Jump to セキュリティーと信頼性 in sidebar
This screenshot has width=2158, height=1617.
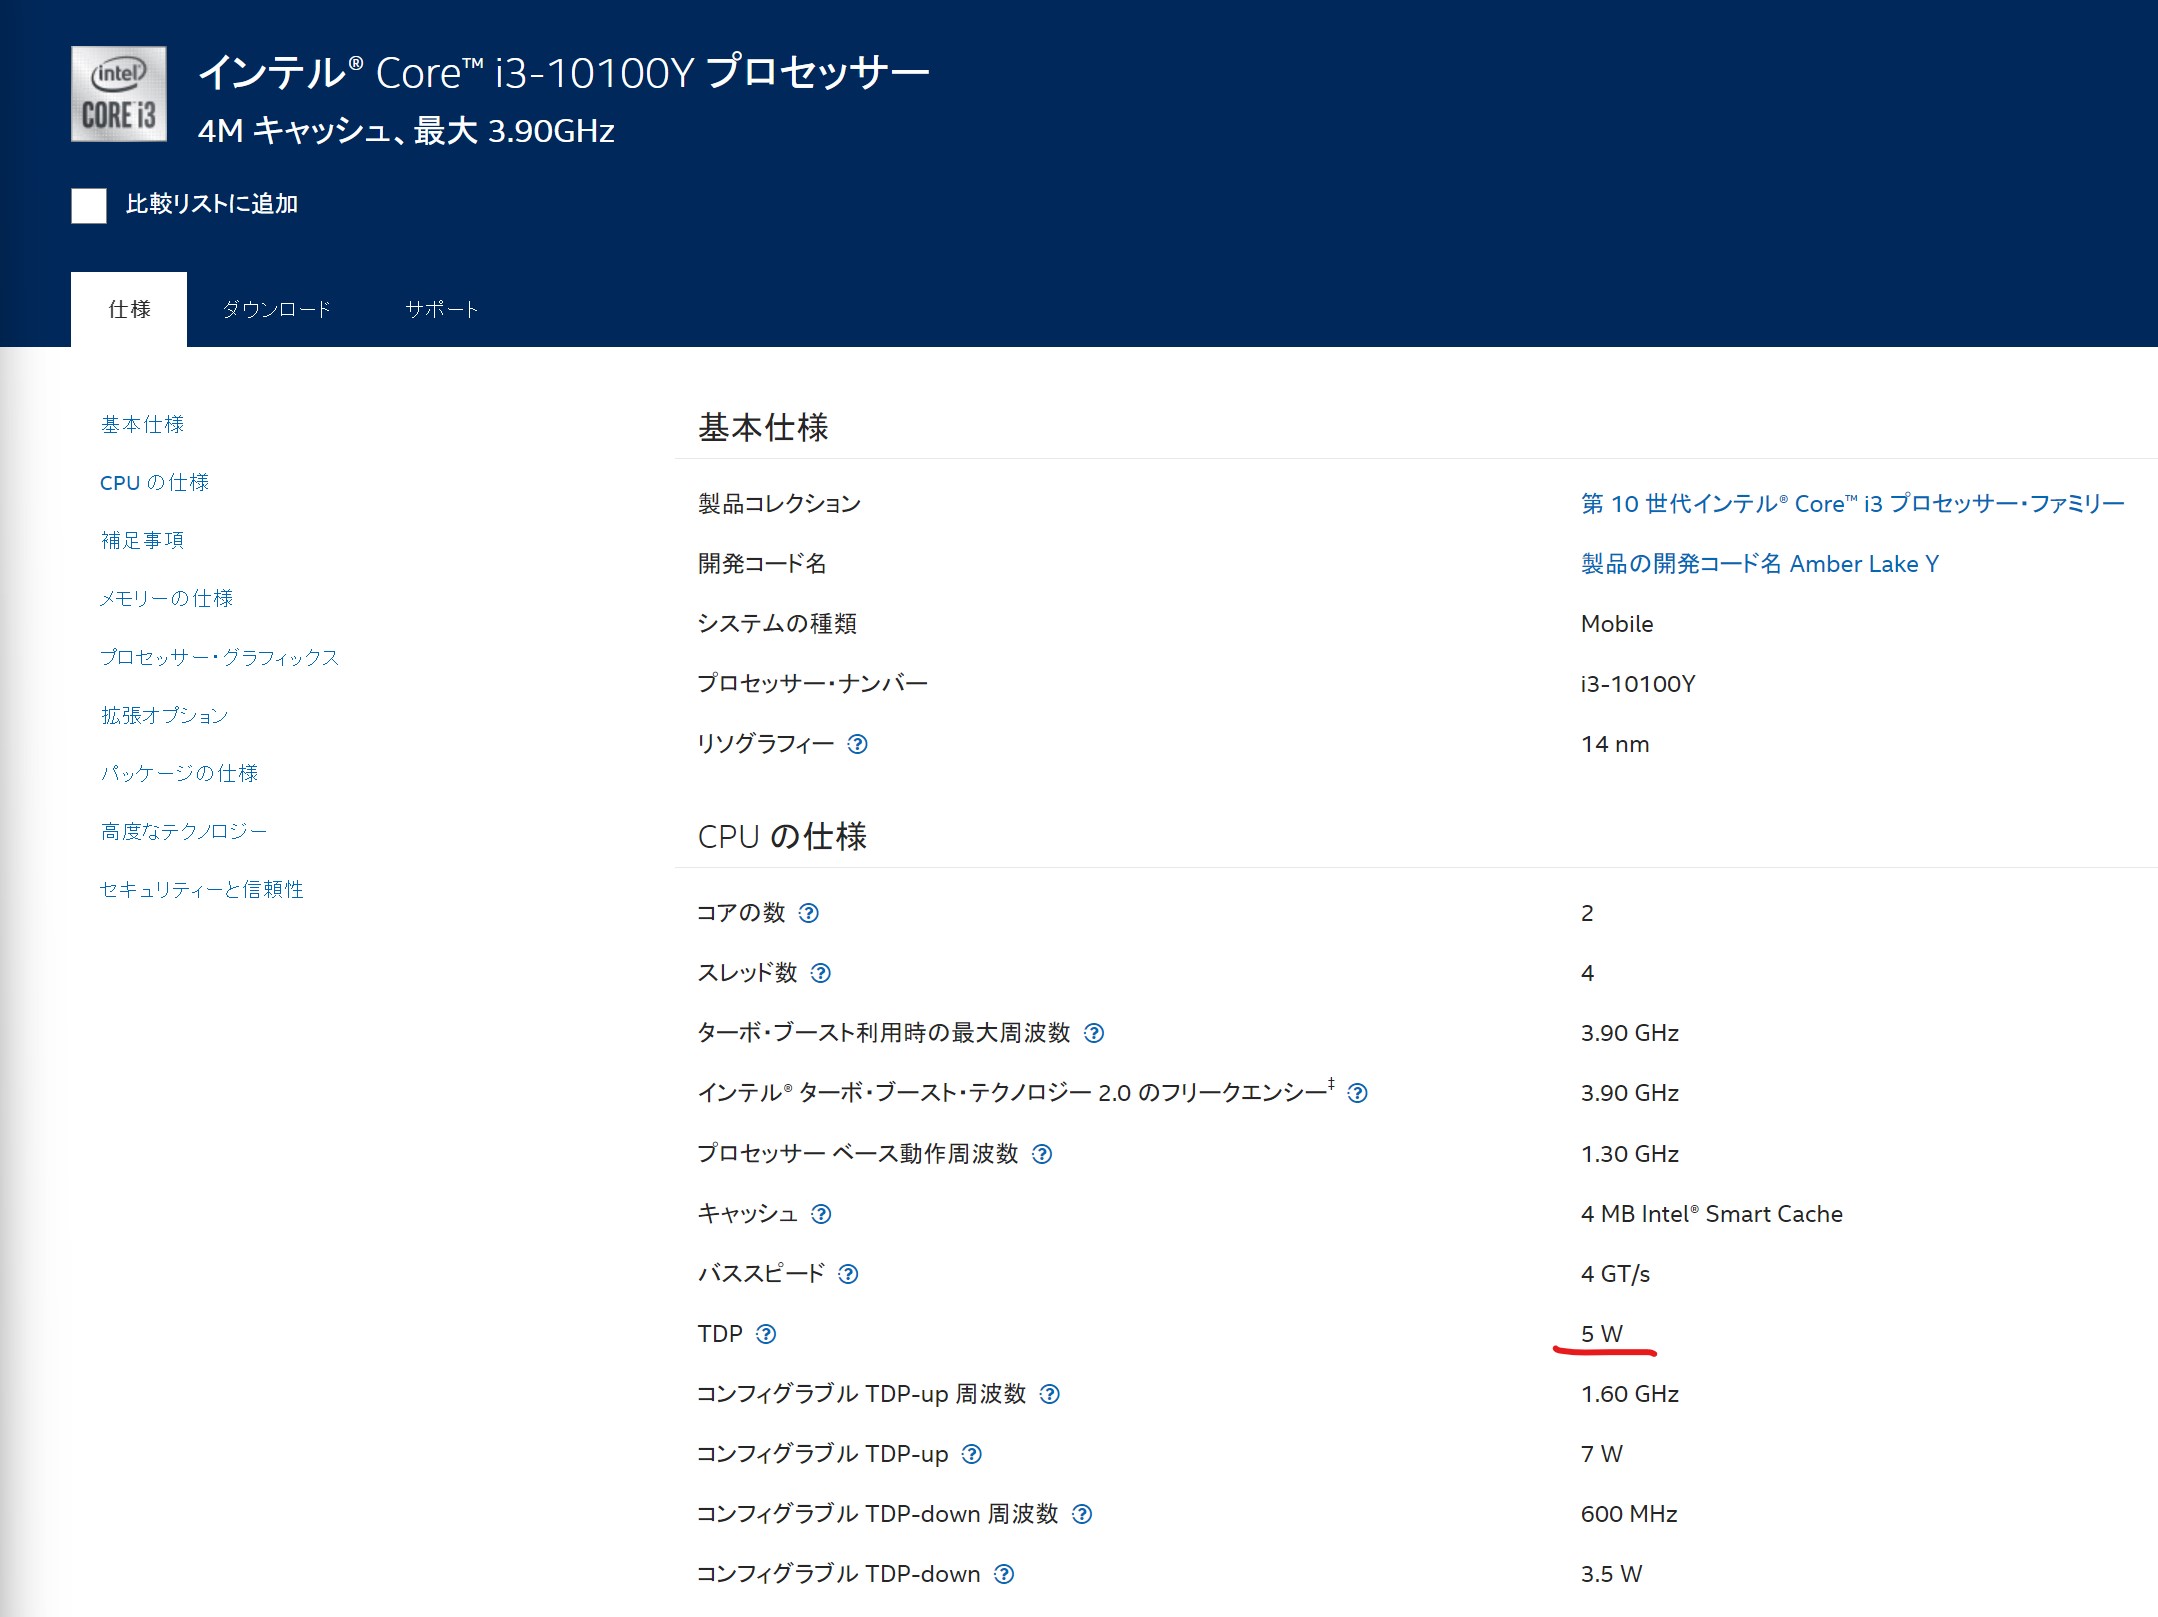pos(202,889)
